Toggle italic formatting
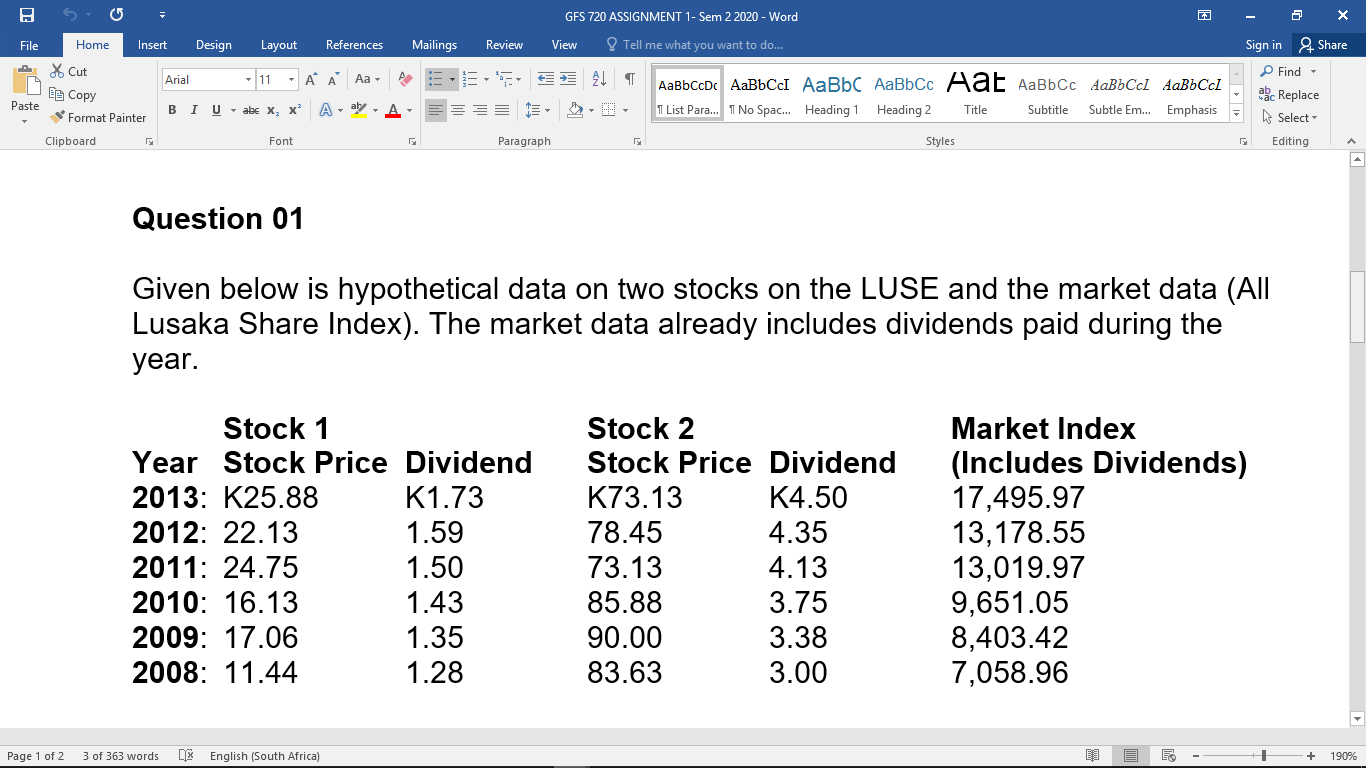The image size is (1366, 768). click(193, 110)
